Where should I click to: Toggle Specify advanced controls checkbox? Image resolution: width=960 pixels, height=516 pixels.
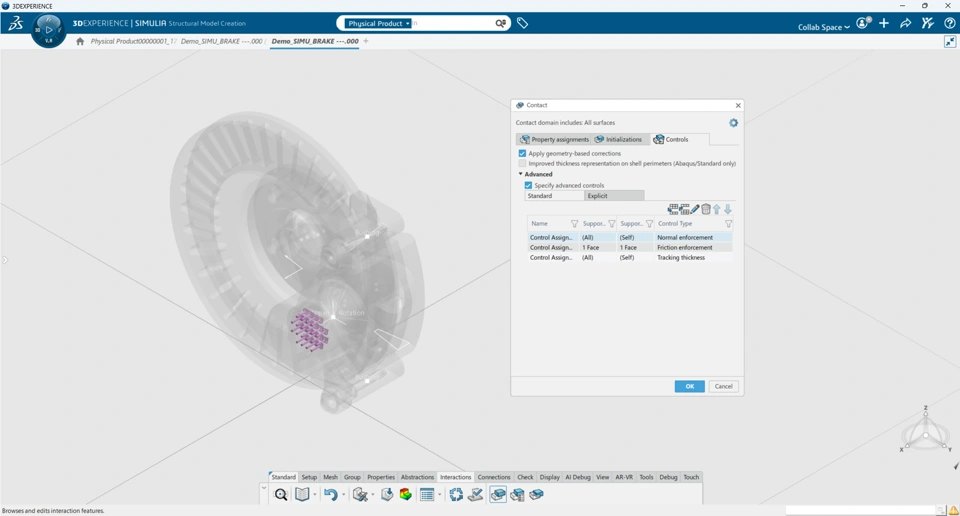(x=528, y=185)
